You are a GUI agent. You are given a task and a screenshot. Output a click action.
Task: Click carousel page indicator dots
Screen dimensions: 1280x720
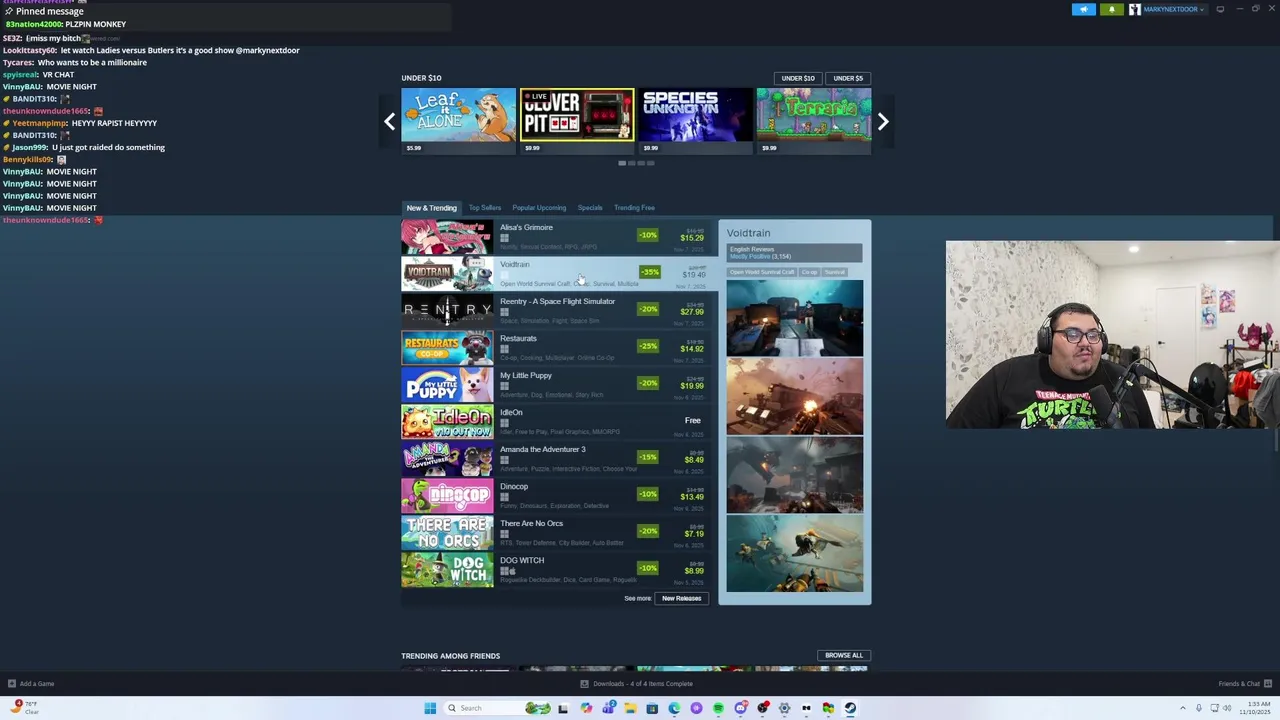coord(636,163)
